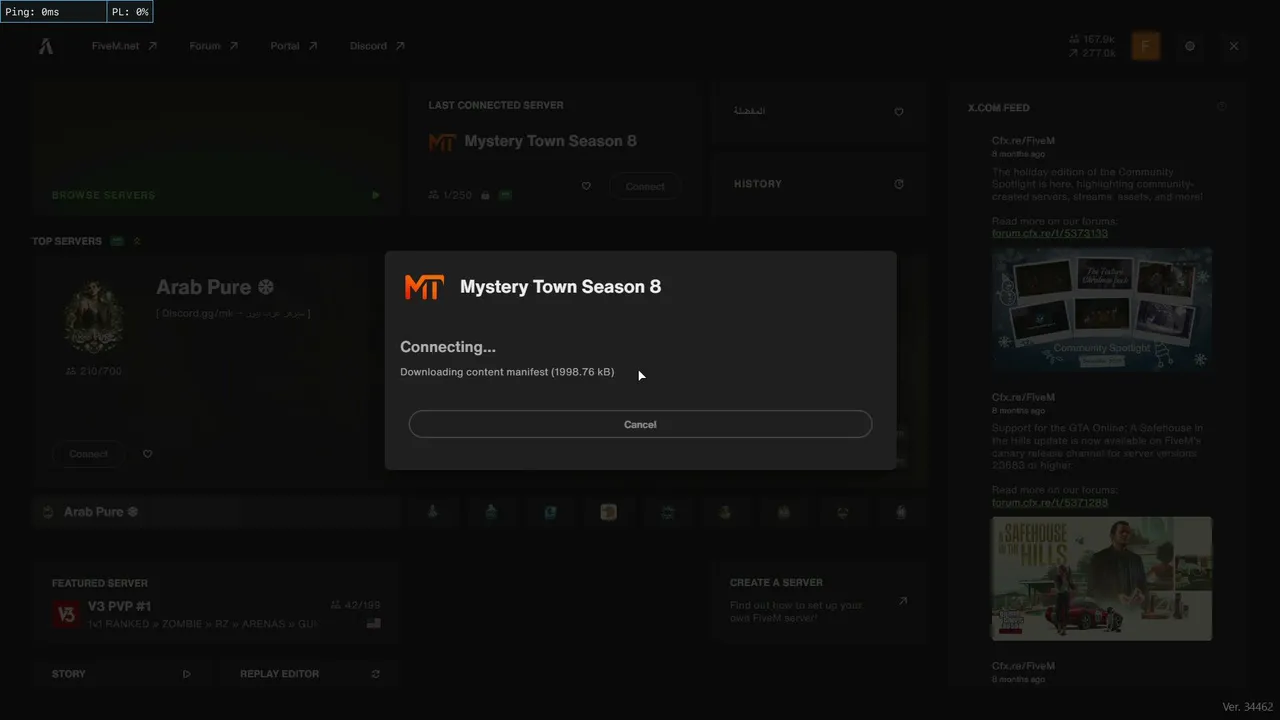Open the settings gear icon

point(1190,46)
